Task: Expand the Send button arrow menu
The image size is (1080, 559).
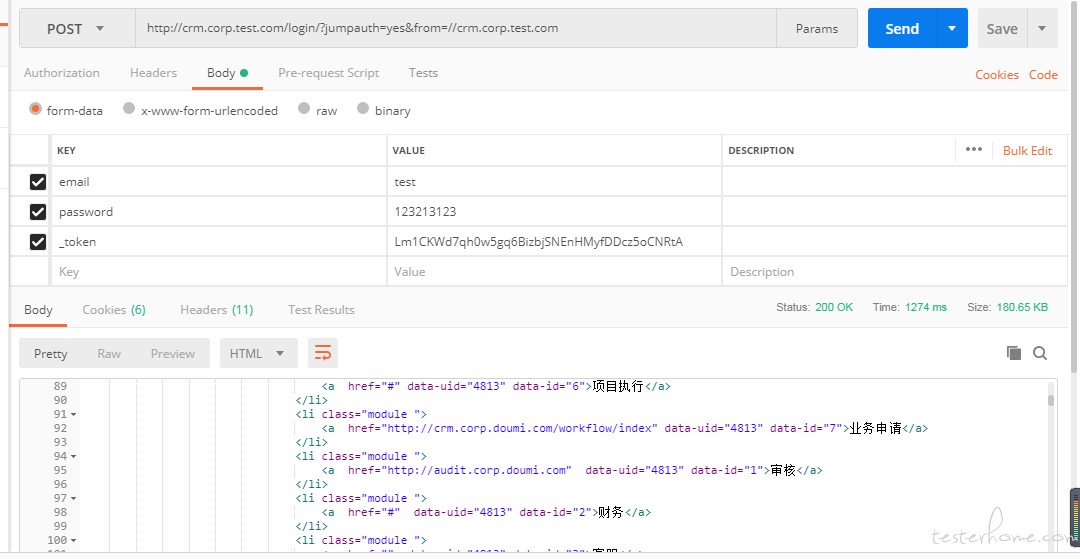Action: pos(952,28)
